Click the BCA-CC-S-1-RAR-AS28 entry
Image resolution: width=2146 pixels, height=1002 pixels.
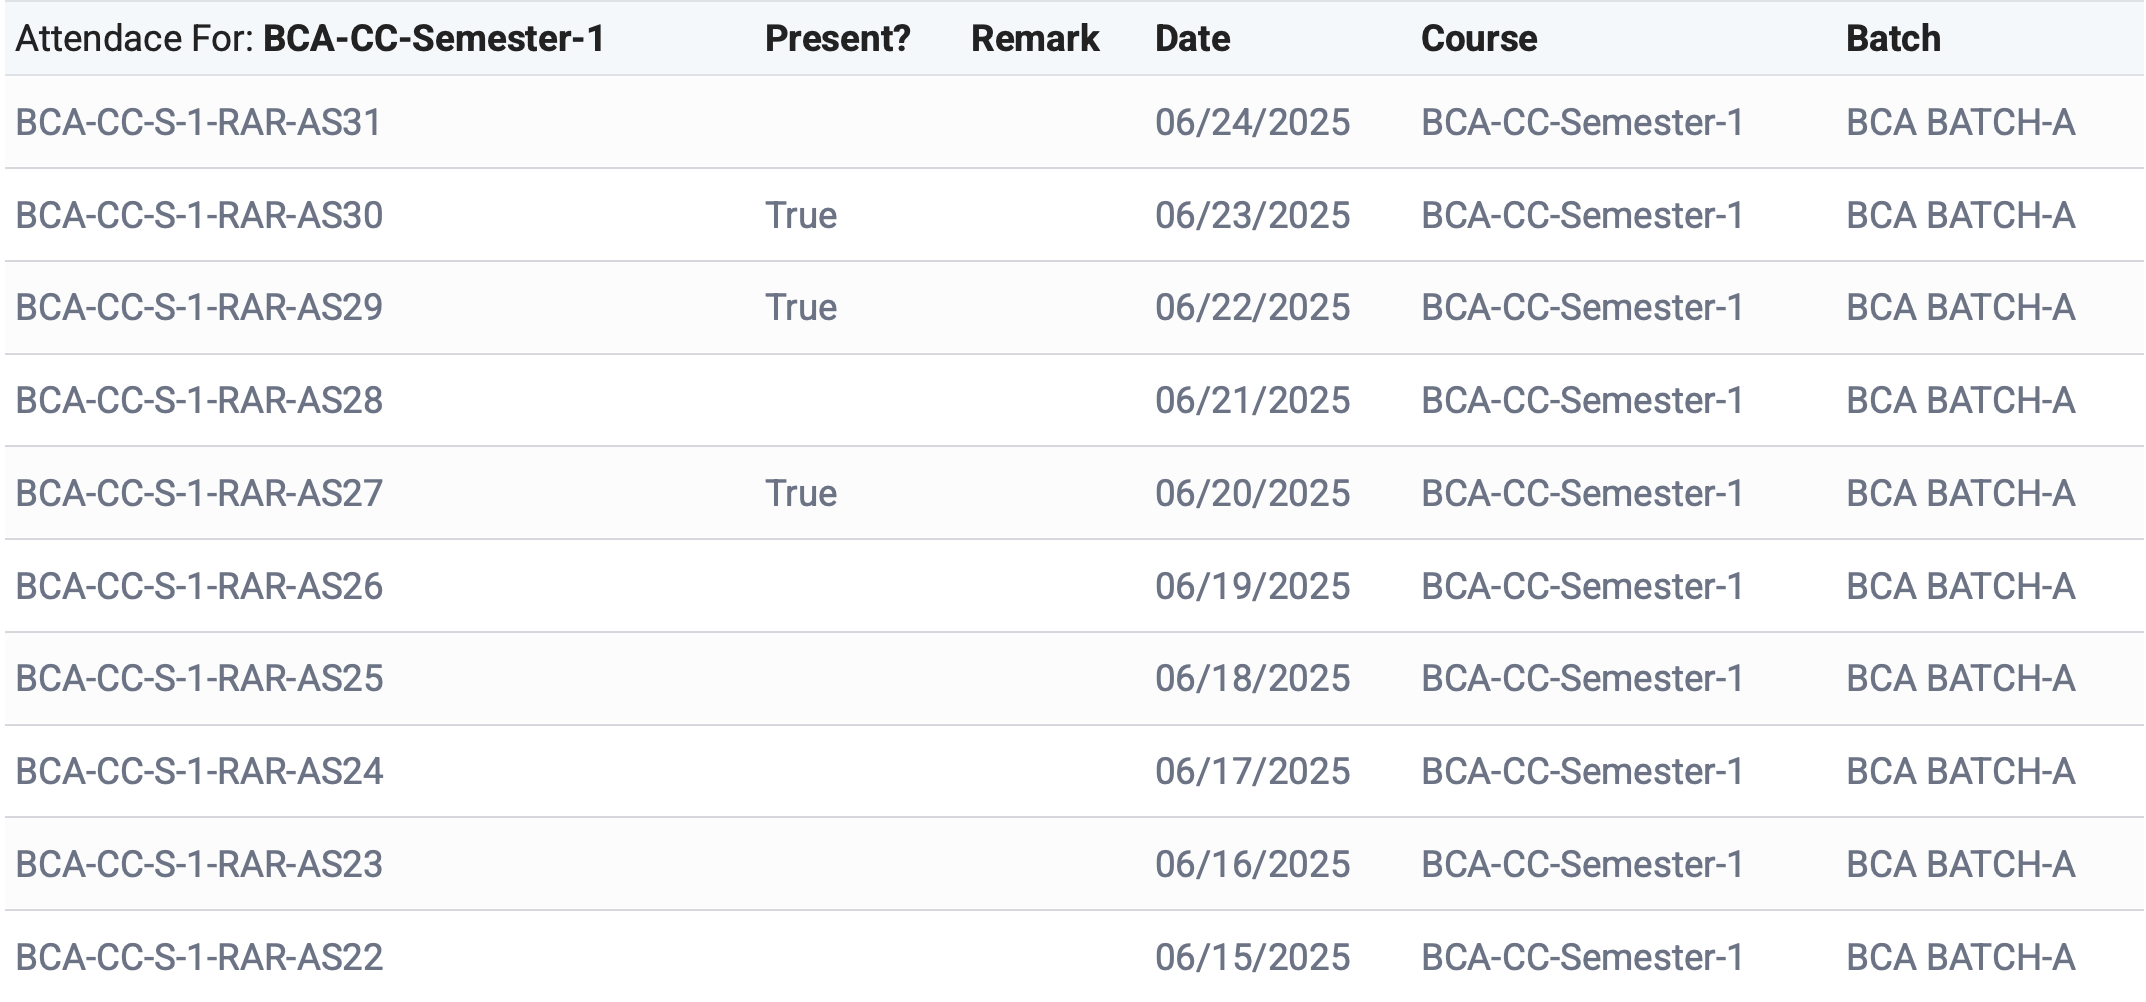coord(199,401)
